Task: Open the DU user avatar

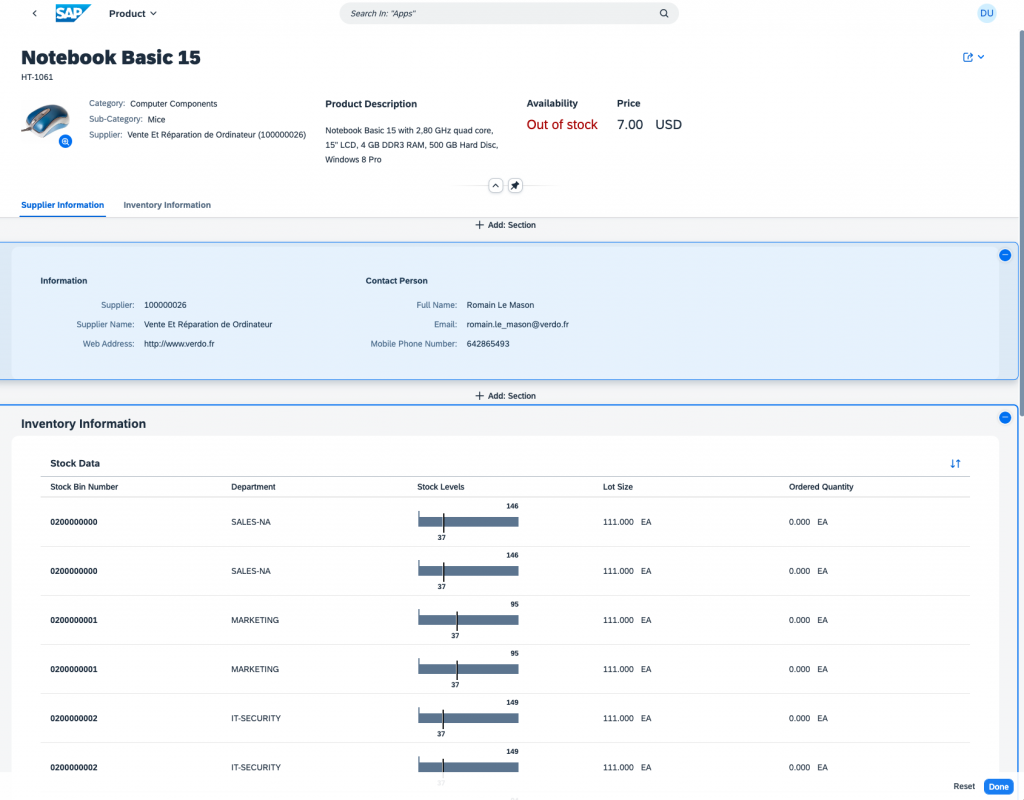Action: coord(986,13)
